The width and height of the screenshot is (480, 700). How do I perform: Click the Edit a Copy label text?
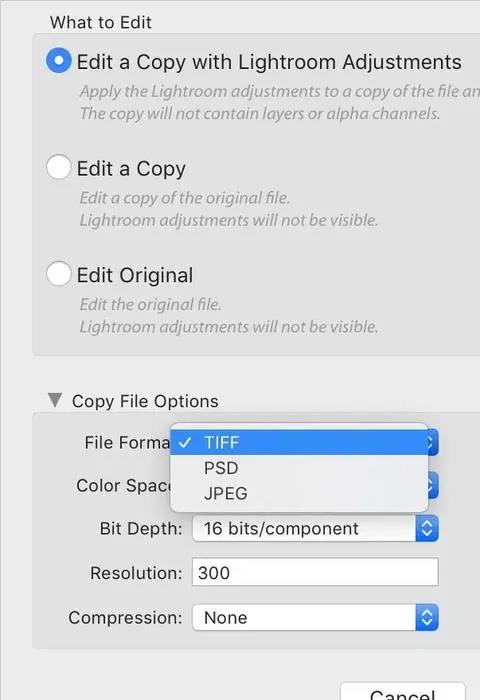point(131,169)
